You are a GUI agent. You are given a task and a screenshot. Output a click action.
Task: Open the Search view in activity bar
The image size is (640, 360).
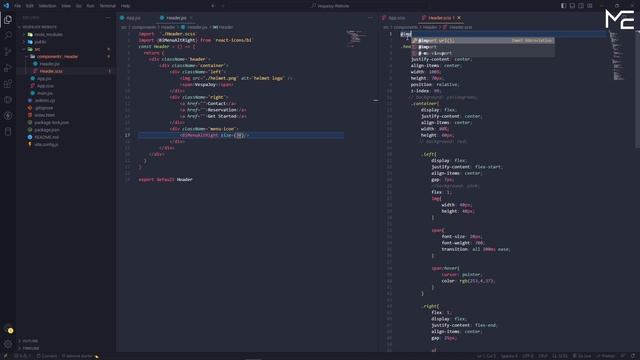[x=8, y=35]
